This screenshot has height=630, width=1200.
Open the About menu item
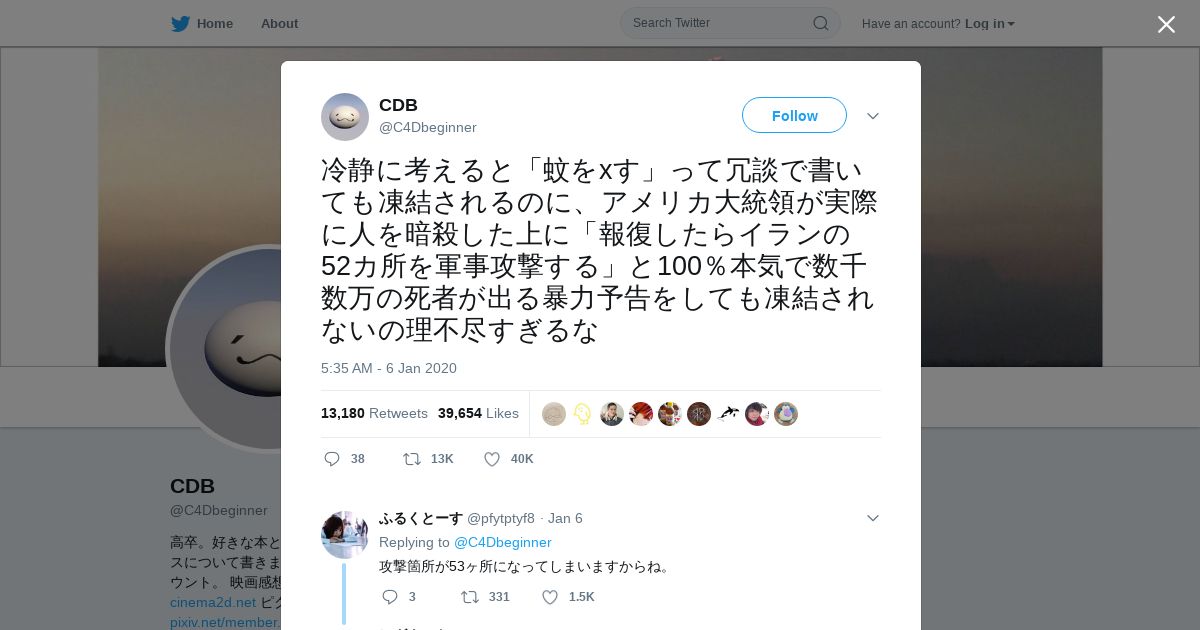(279, 23)
